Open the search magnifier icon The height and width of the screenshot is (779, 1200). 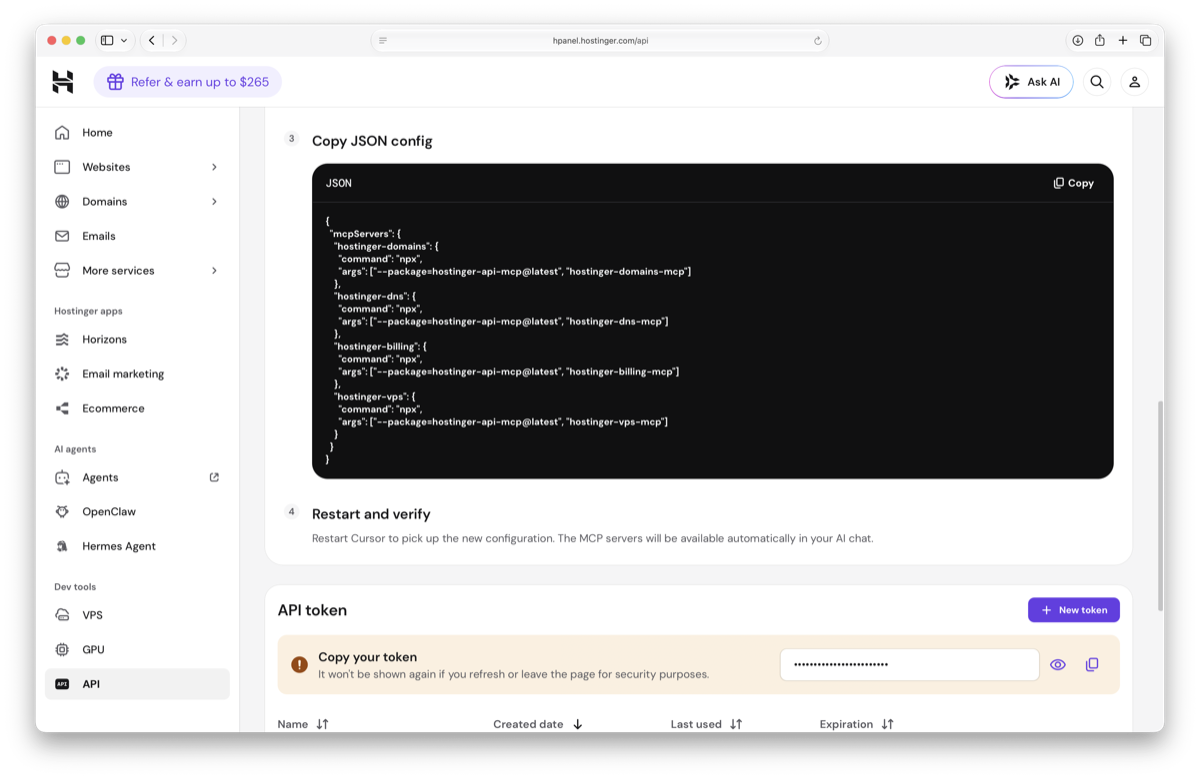tap(1097, 82)
